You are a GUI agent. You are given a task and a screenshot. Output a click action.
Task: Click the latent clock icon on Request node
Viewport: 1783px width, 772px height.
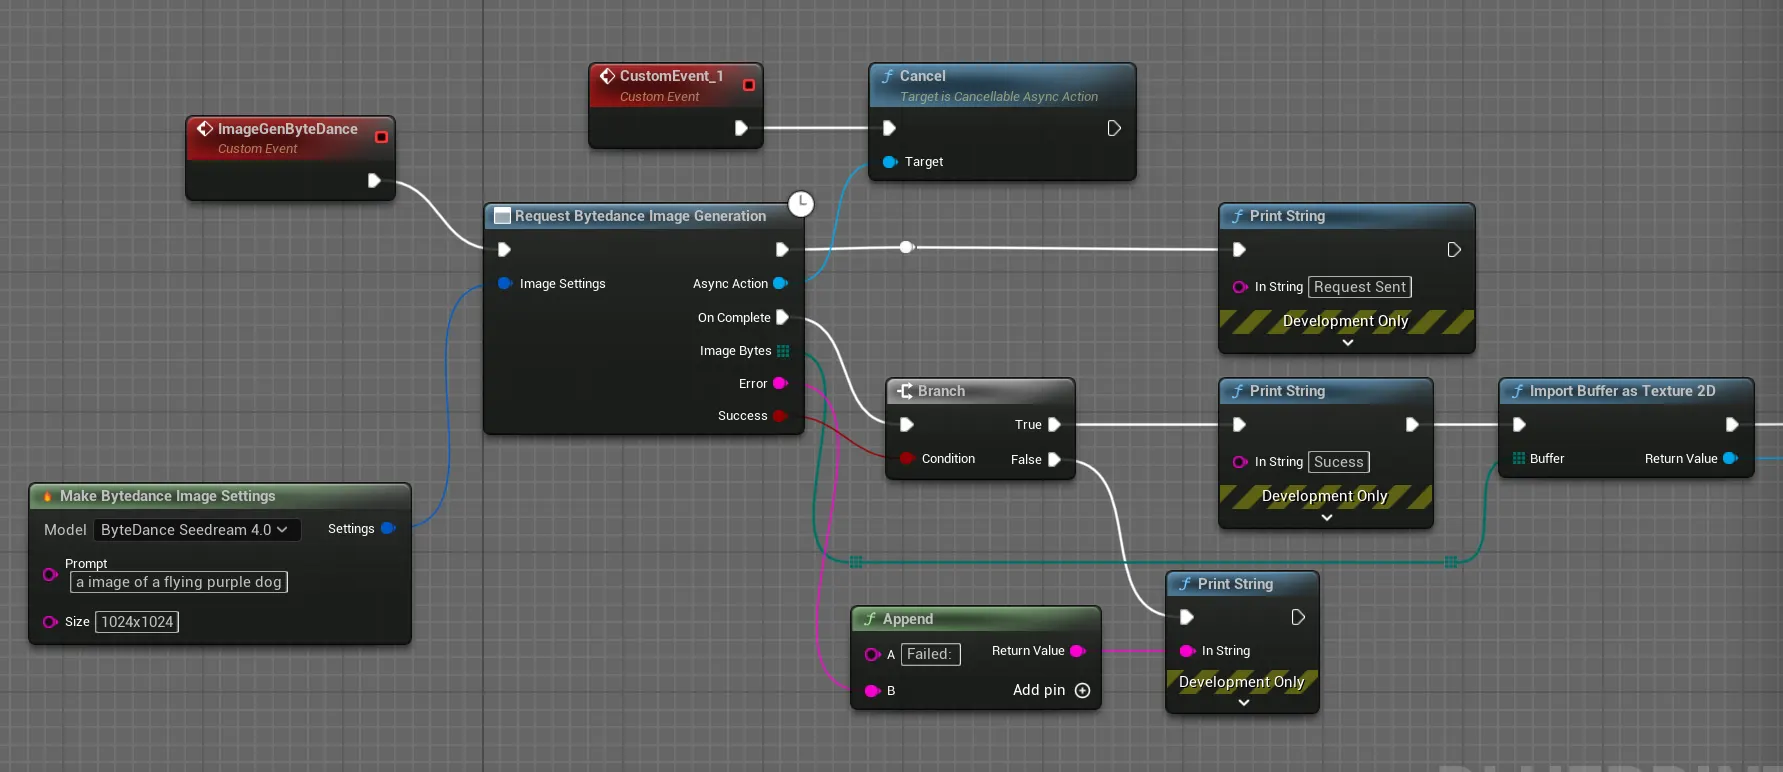tap(801, 204)
